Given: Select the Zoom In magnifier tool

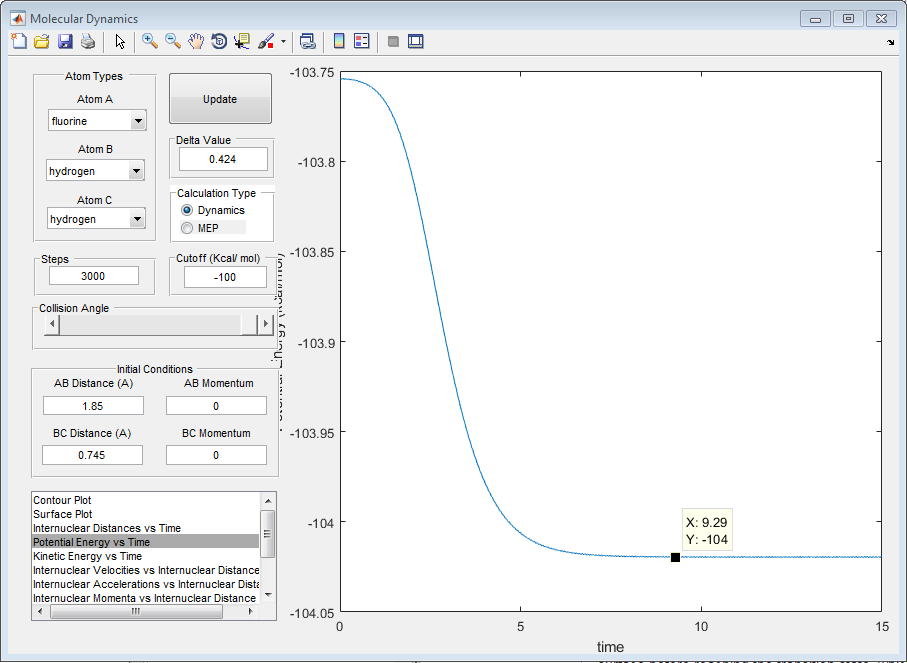Looking at the screenshot, I should tap(150, 41).
